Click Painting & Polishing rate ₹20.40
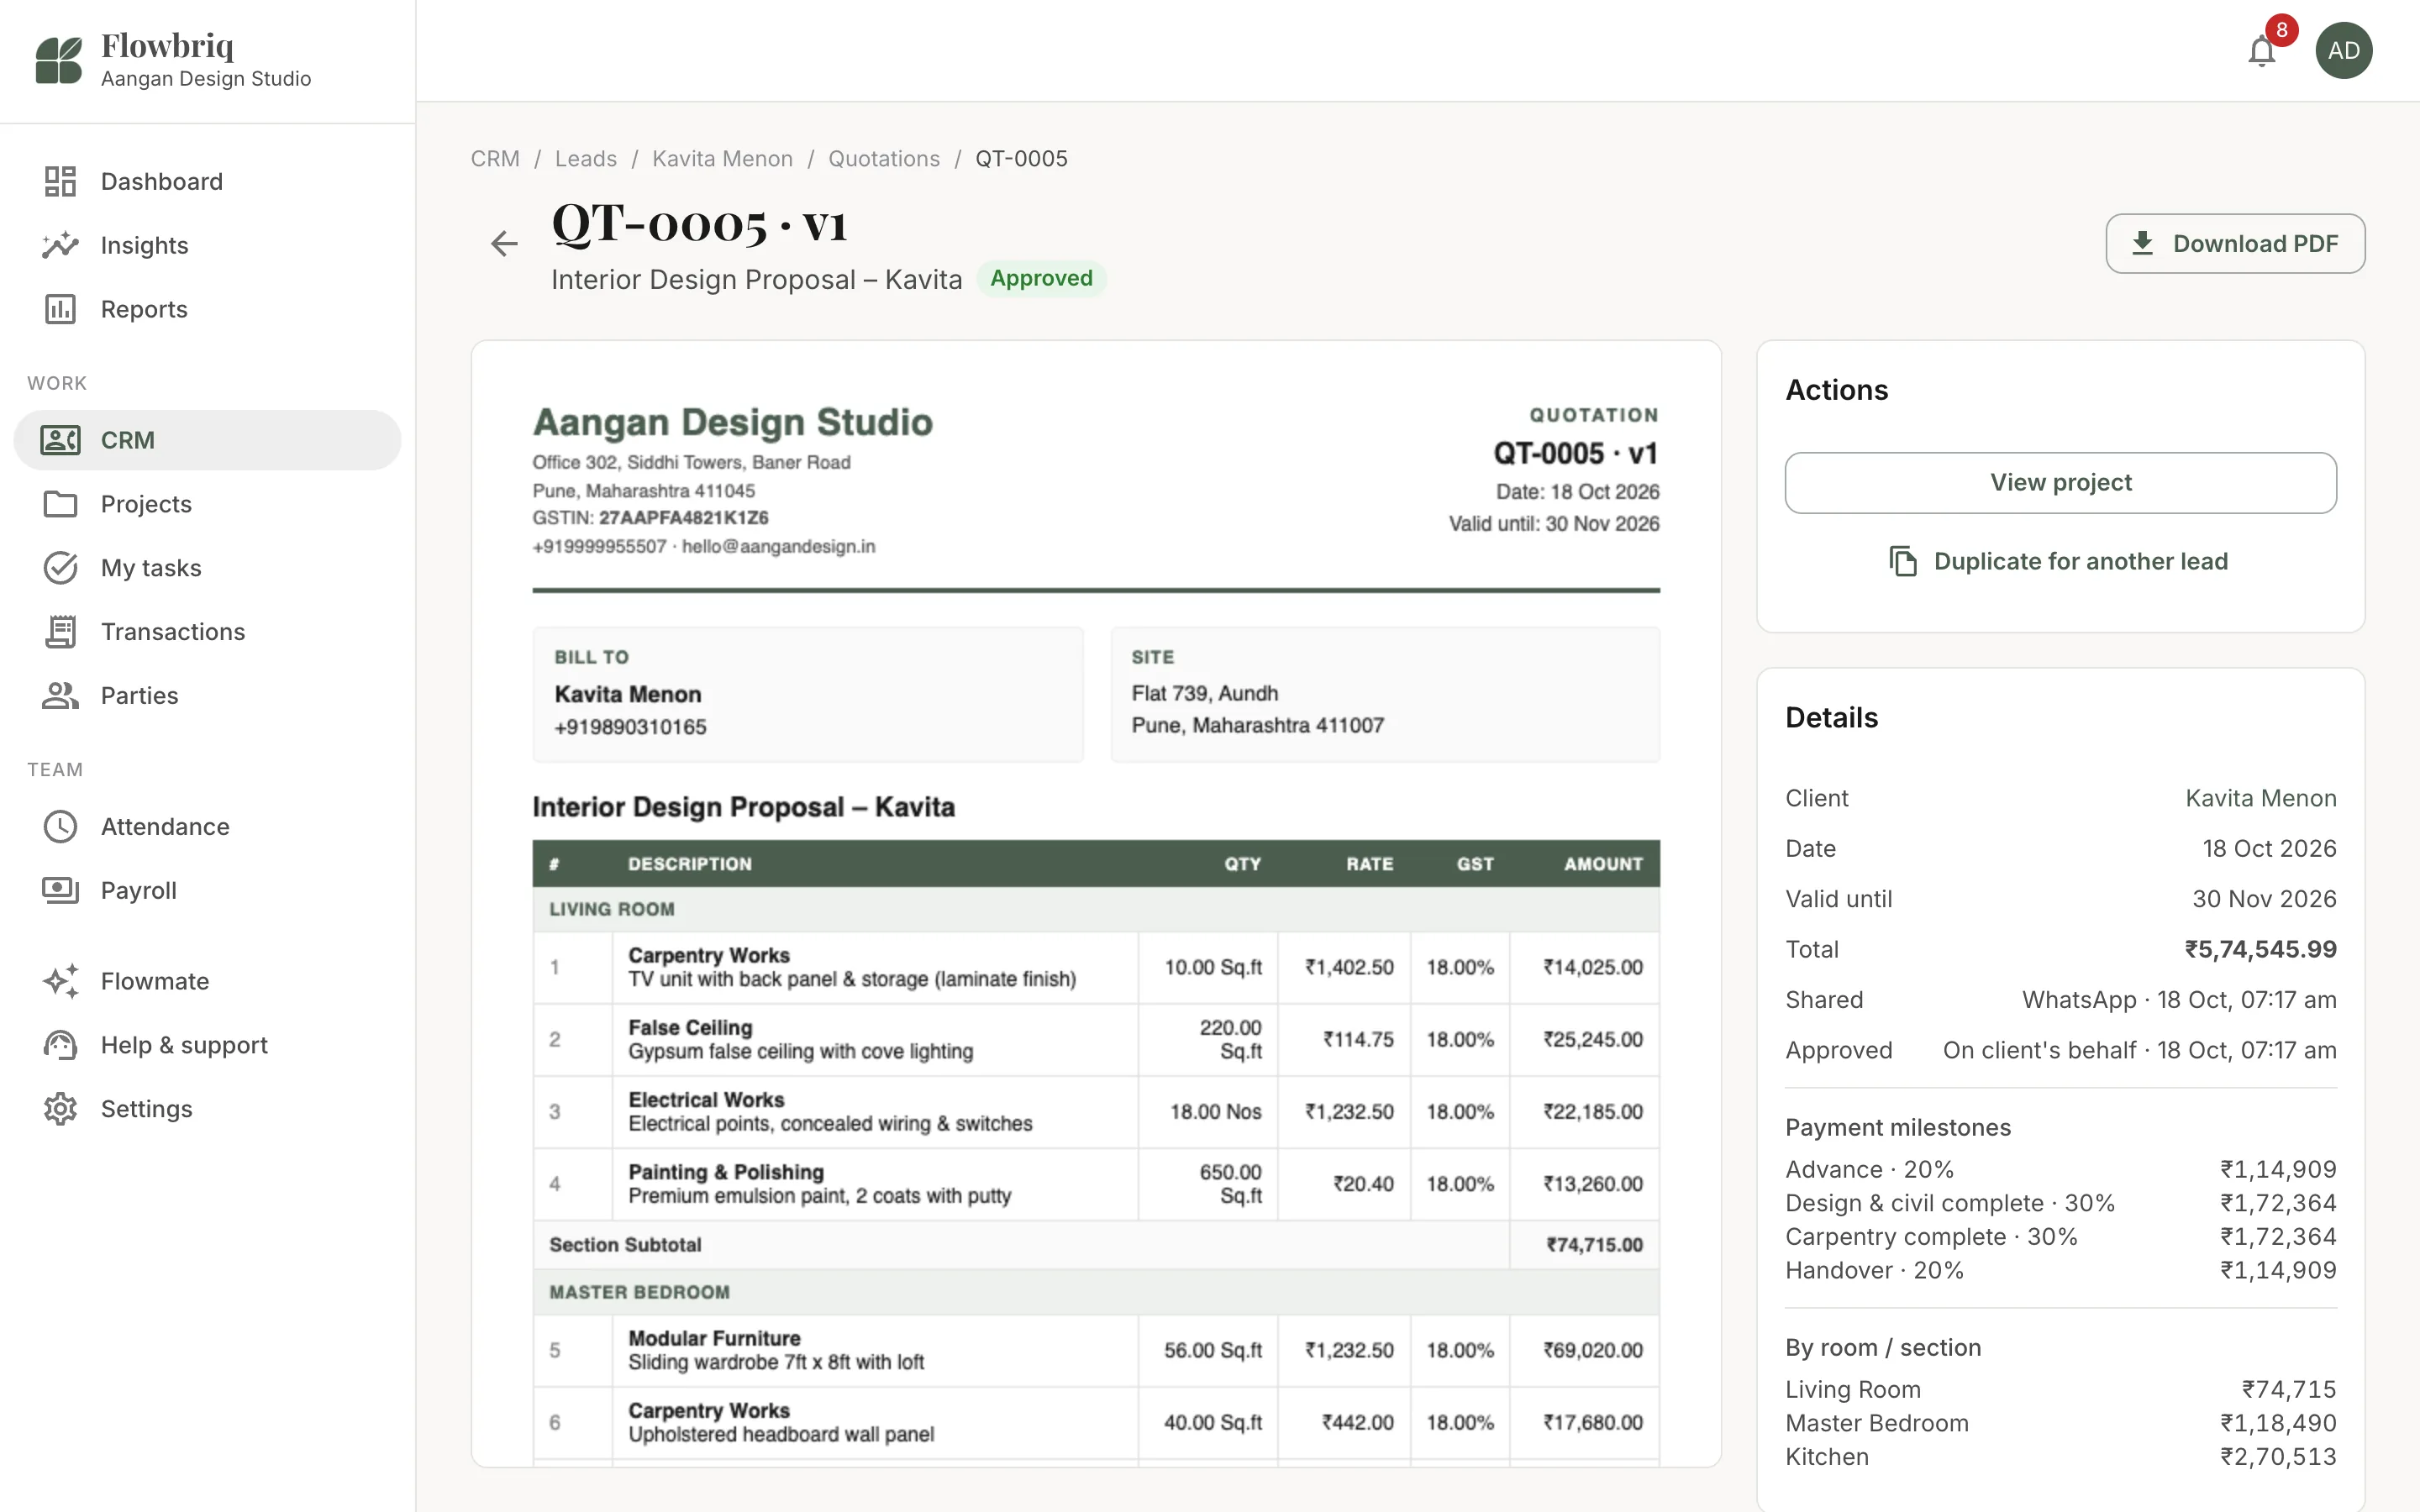The image size is (2420, 1512). pyautogui.click(x=1363, y=1184)
